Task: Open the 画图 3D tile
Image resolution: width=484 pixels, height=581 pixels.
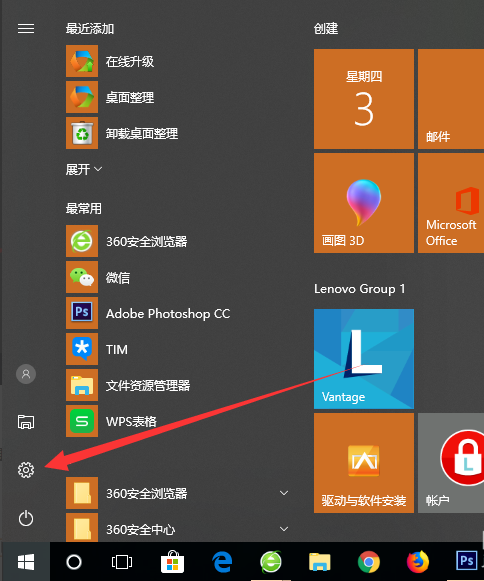Action: coord(364,203)
